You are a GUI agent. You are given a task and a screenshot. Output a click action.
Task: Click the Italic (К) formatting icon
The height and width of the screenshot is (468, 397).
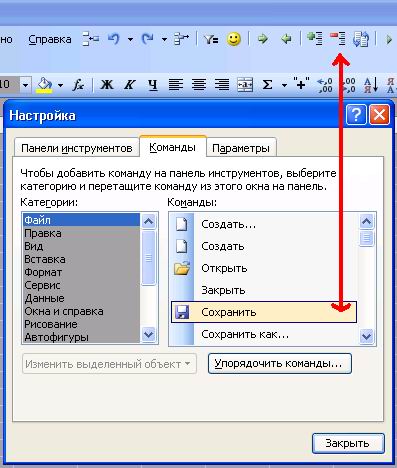129,85
